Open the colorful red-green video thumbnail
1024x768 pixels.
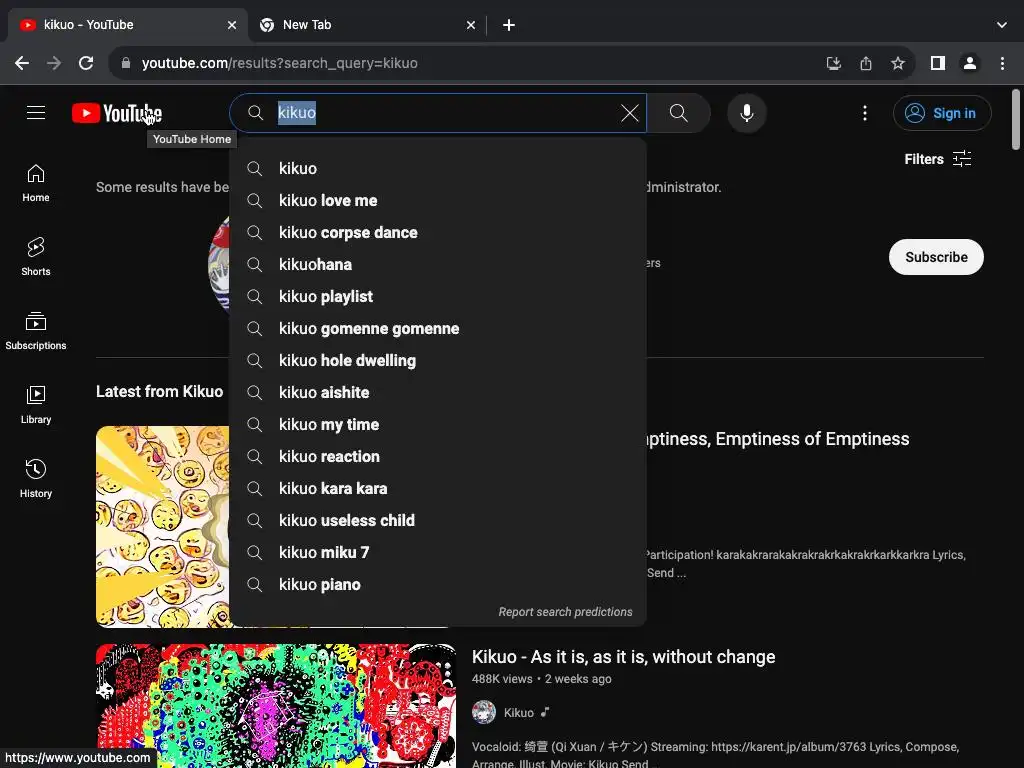pyautogui.click(x=276, y=705)
